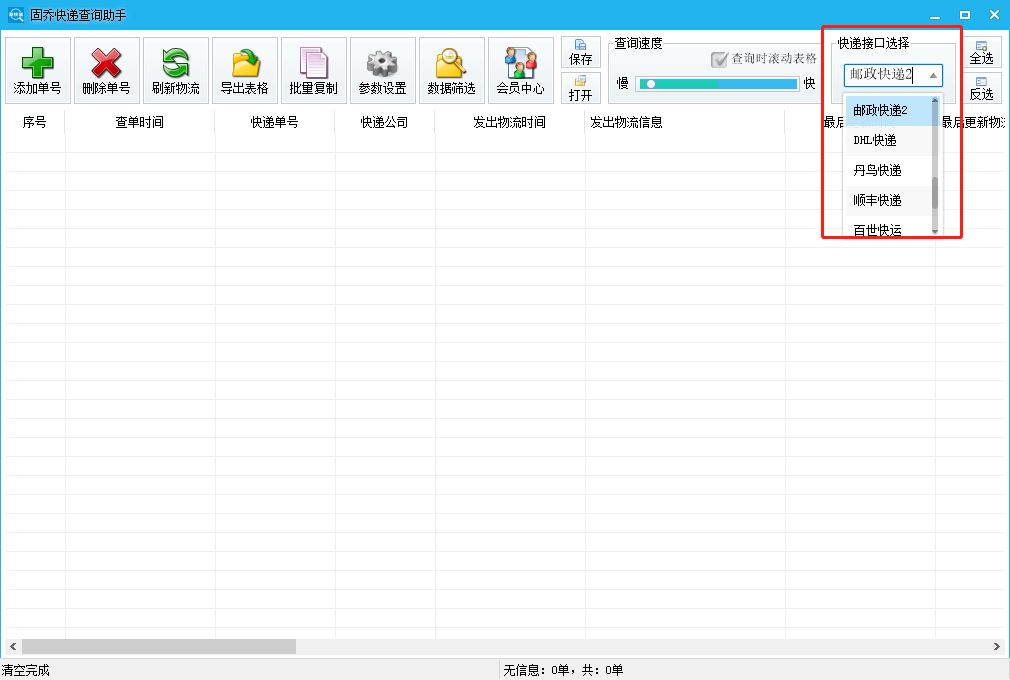The height and width of the screenshot is (680, 1010).
Task: Enable the 查询时滚动表格 checkbox
Action: point(718,58)
